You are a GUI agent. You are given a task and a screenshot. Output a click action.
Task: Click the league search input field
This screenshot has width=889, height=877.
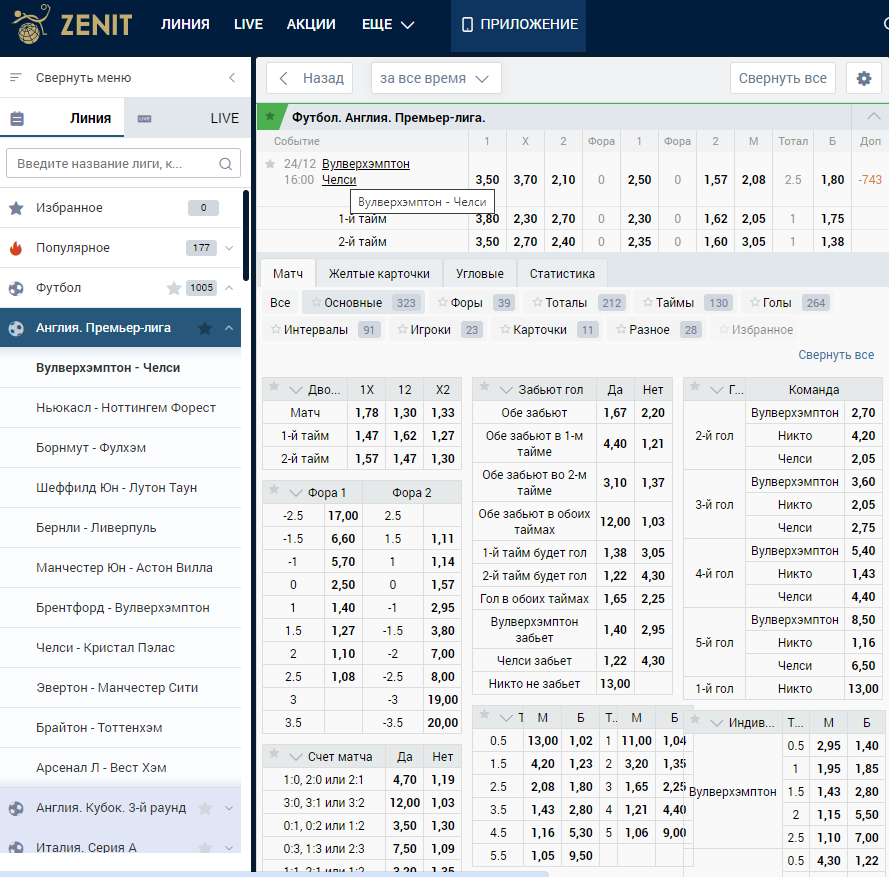123,164
